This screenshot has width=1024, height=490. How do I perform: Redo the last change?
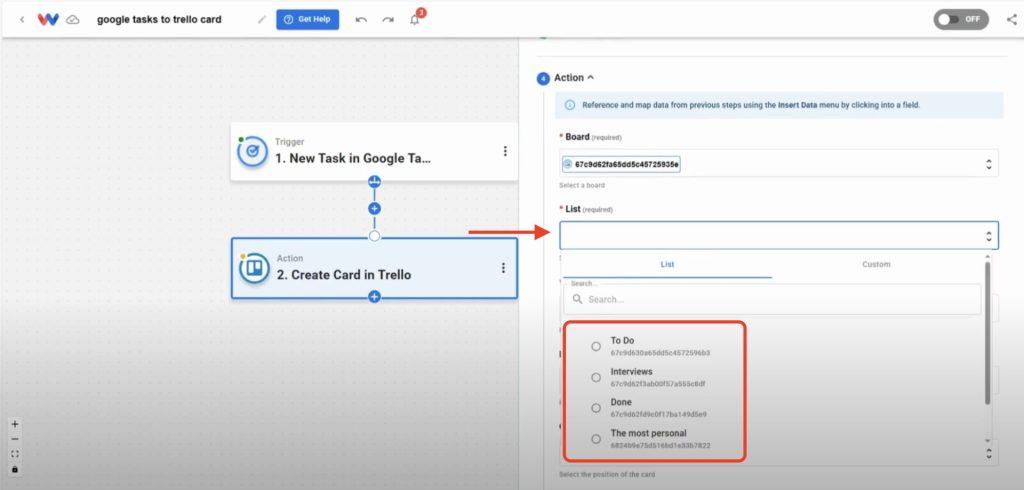coord(388,20)
